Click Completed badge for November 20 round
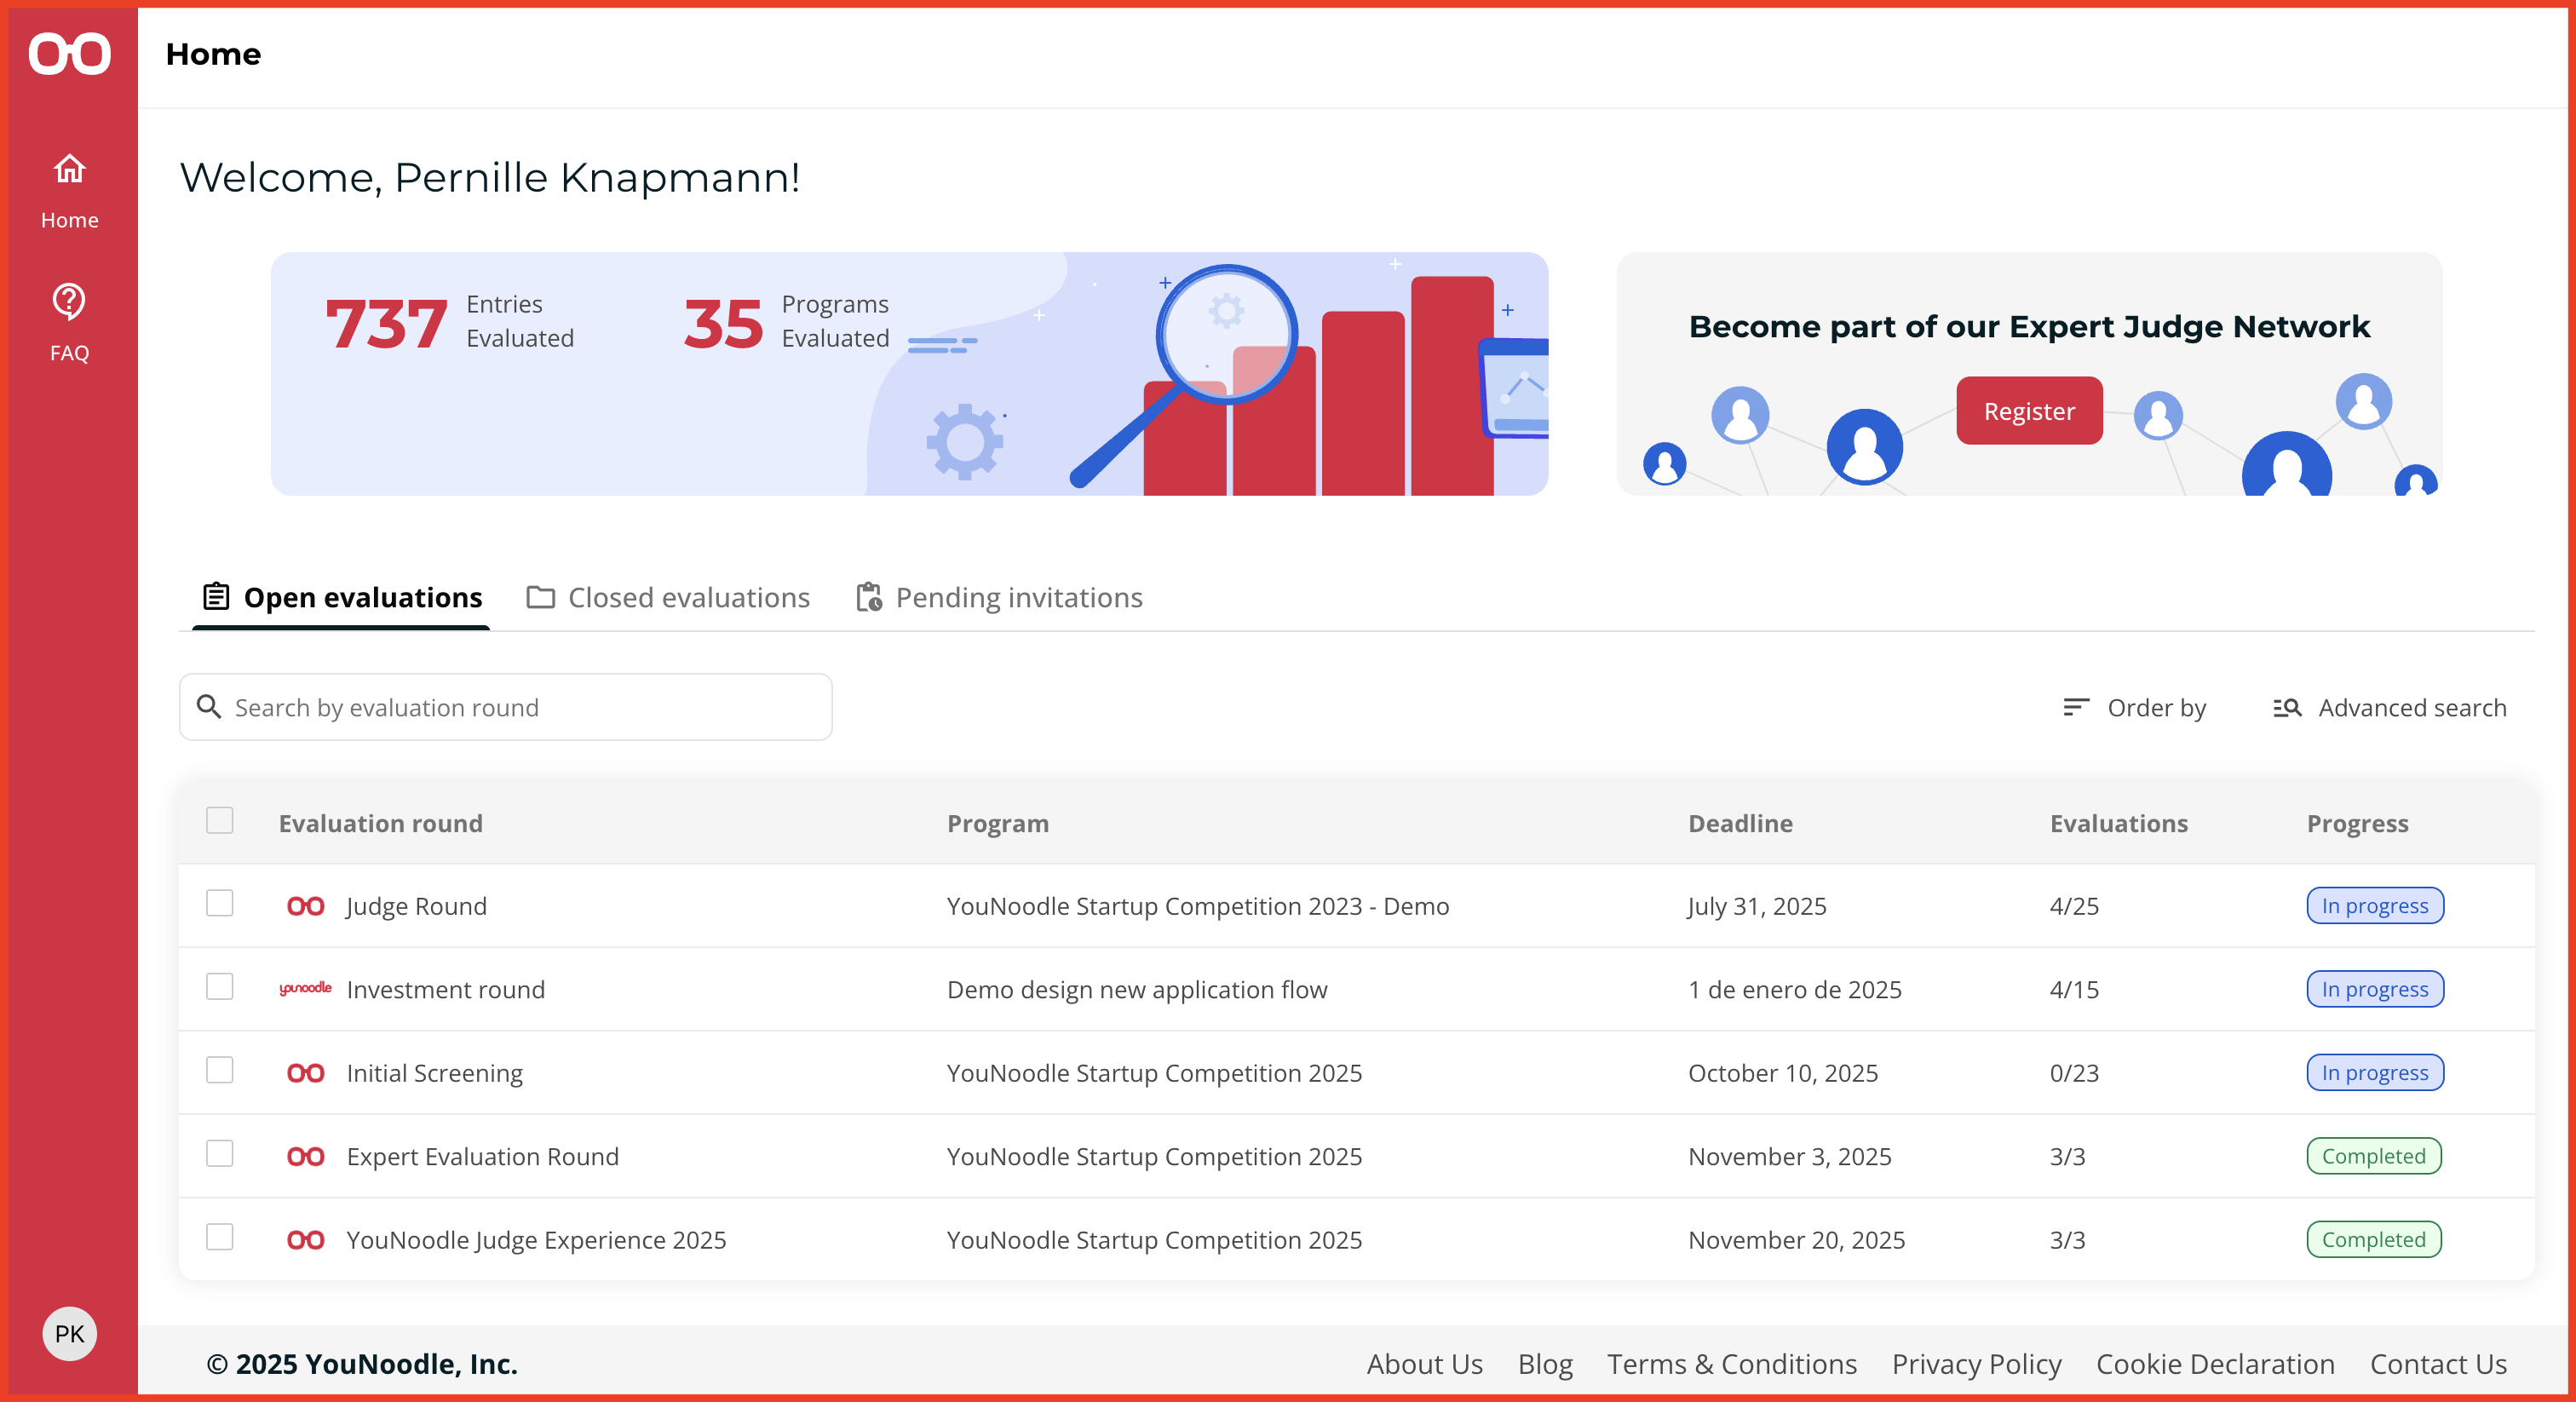Viewport: 2576px width, 1402px height. click(2373, 1239)
